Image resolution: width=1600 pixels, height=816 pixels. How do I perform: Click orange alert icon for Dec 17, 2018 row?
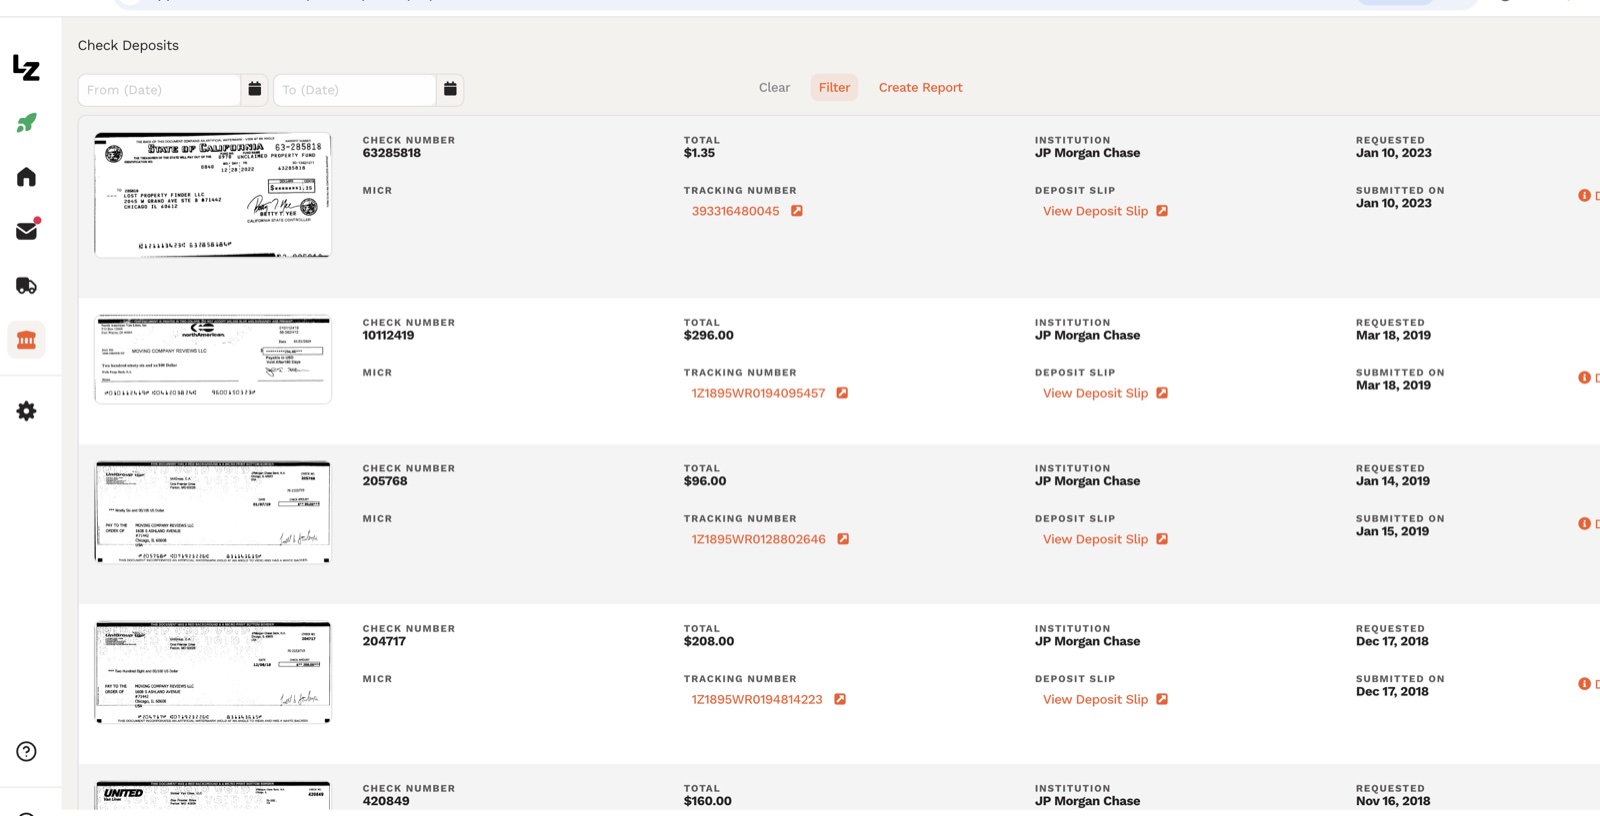[x=1584, y=683]
